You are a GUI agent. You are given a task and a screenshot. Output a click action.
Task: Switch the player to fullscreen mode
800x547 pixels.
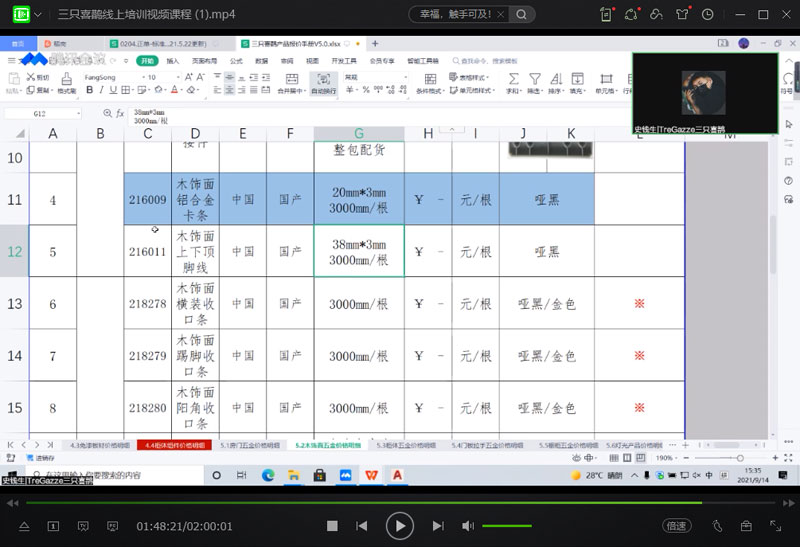pos(776,526)
